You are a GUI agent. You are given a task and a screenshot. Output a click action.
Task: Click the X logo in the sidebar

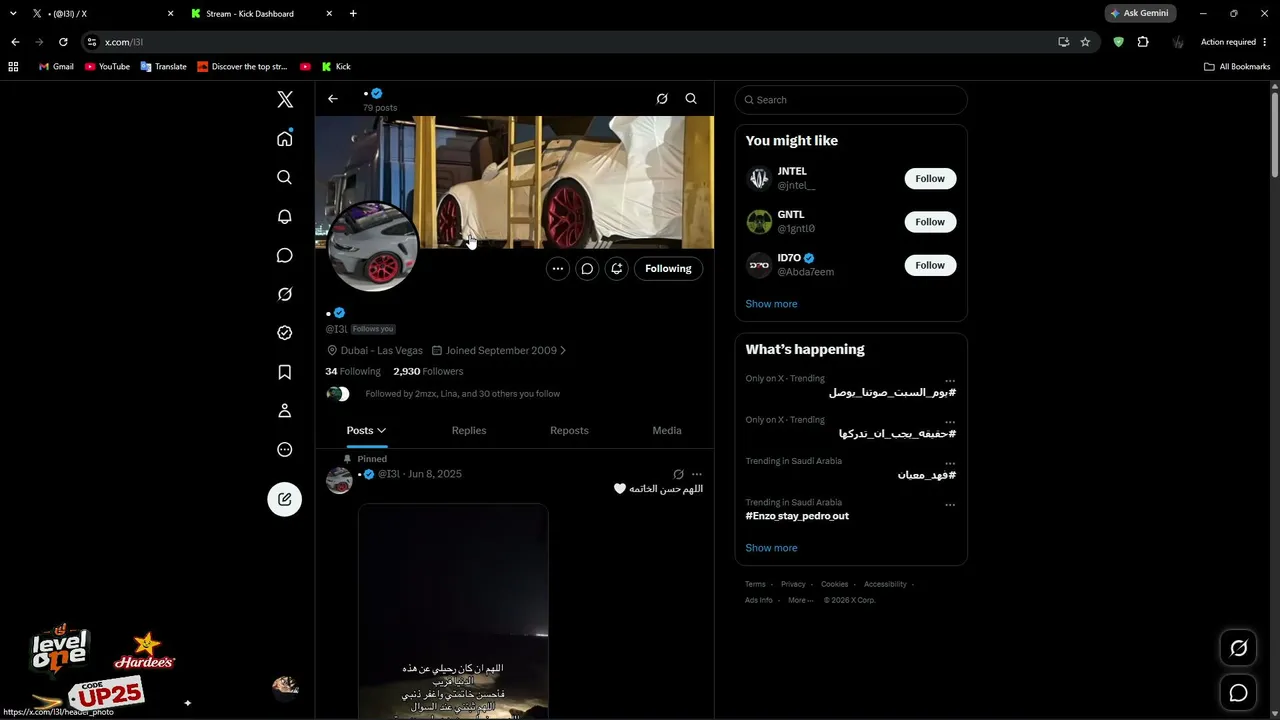(x=285, y=99)
